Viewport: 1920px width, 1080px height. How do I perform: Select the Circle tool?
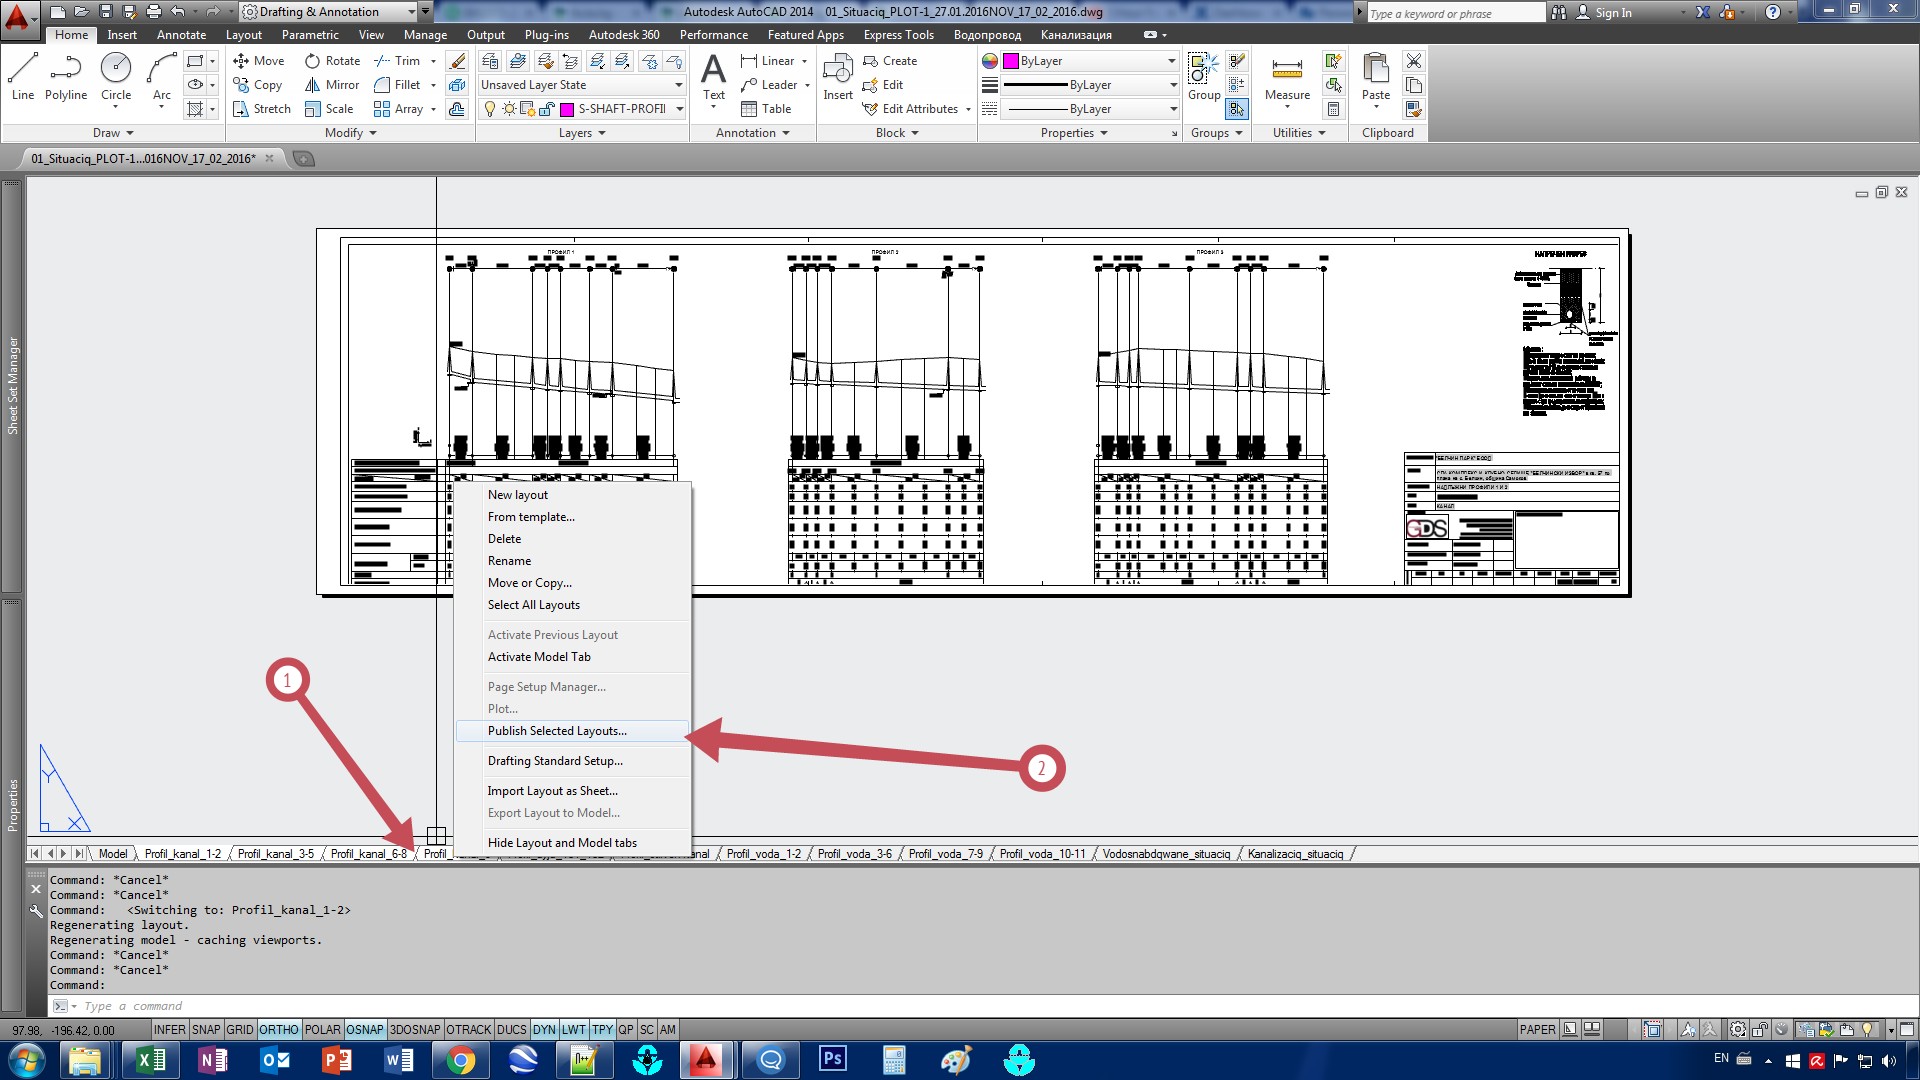pyautogui.click(x=116, y=78)
